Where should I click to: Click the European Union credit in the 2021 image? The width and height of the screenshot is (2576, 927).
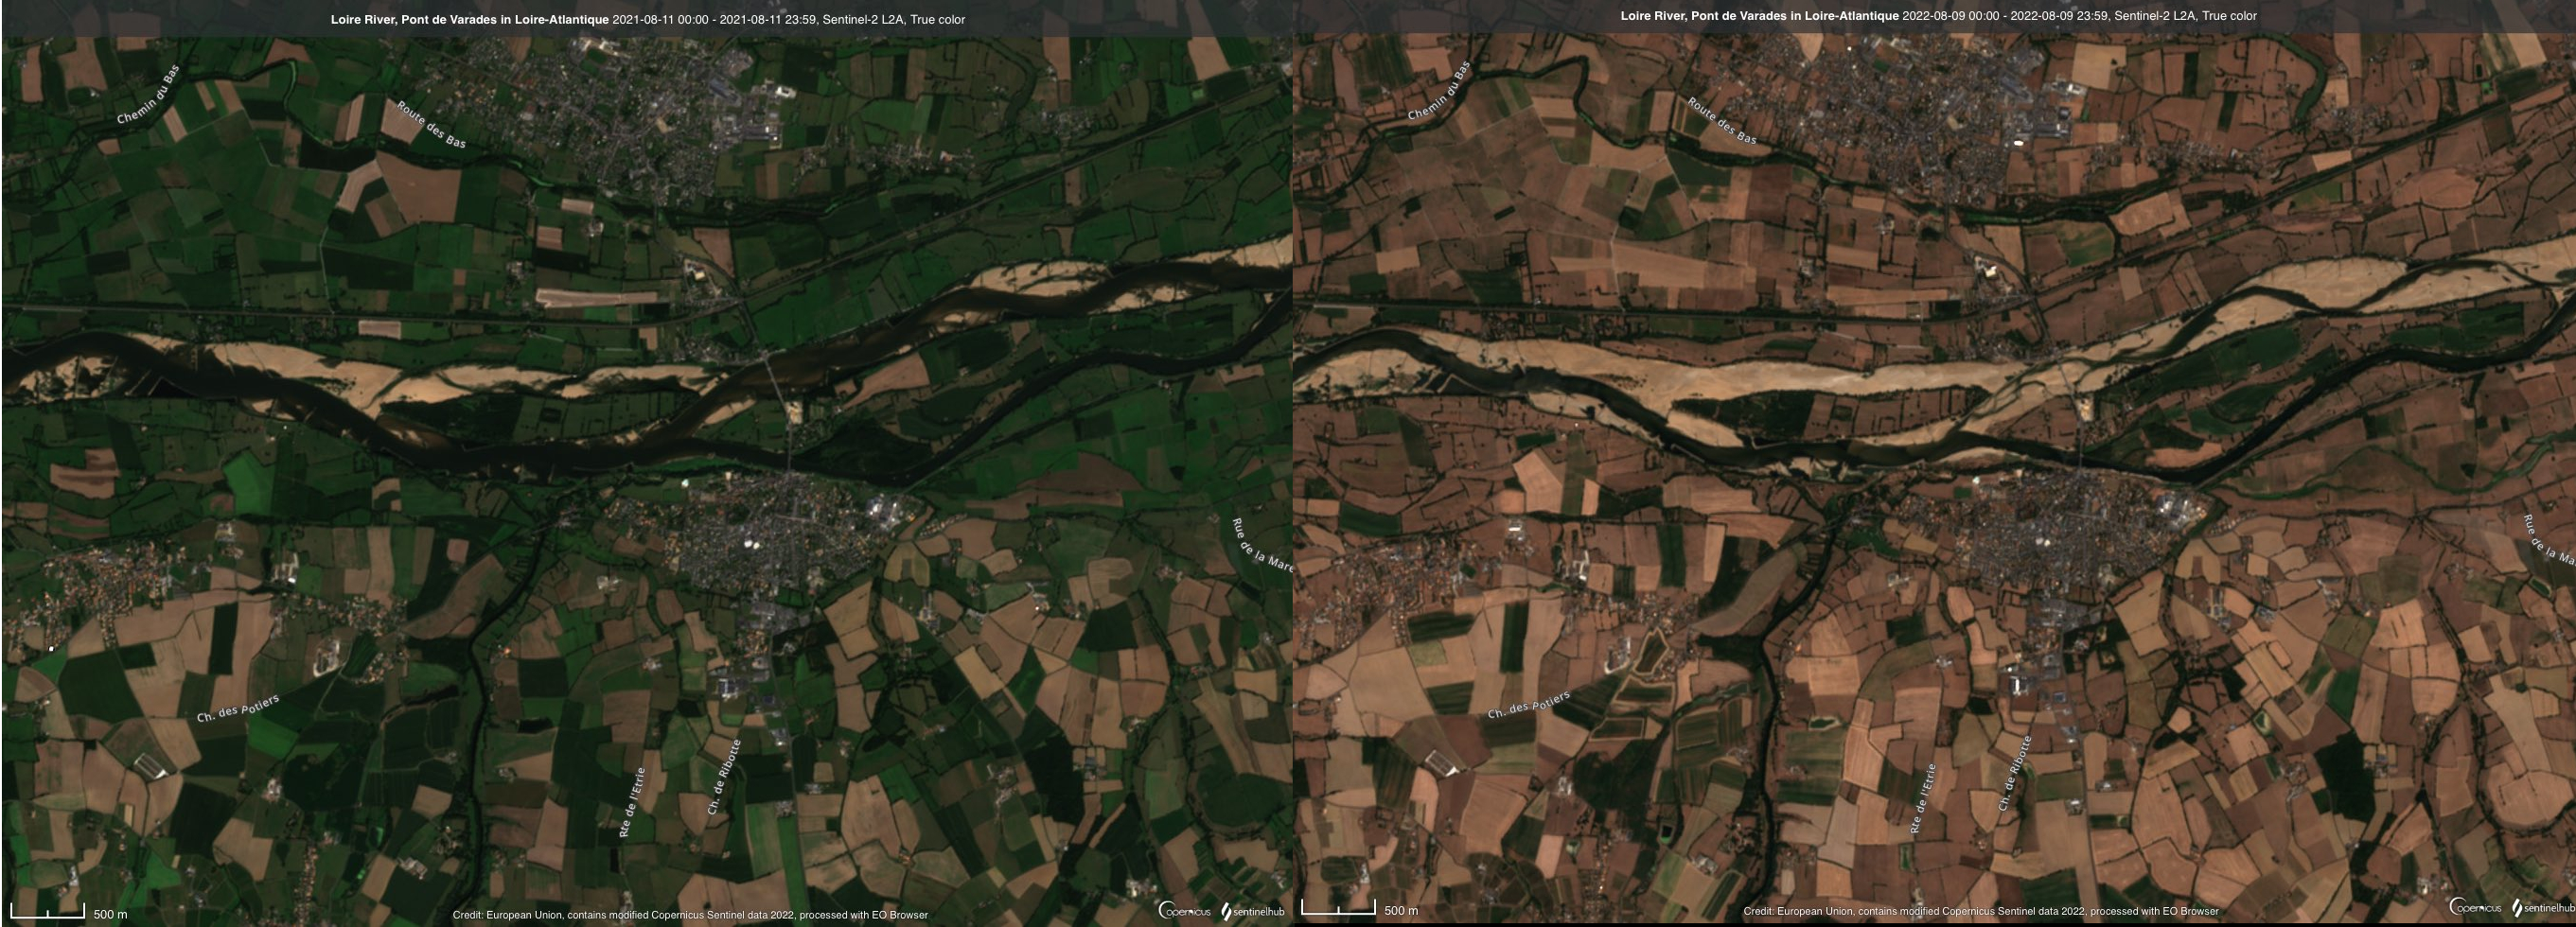[690, 915]
